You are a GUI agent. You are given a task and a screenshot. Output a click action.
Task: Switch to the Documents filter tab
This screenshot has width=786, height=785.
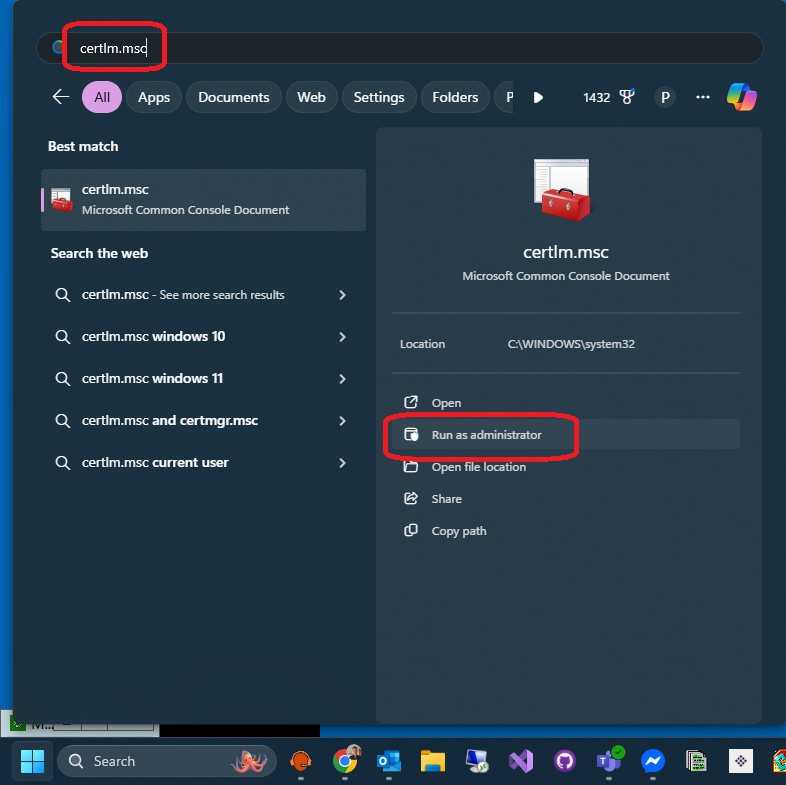coord(234,97)
